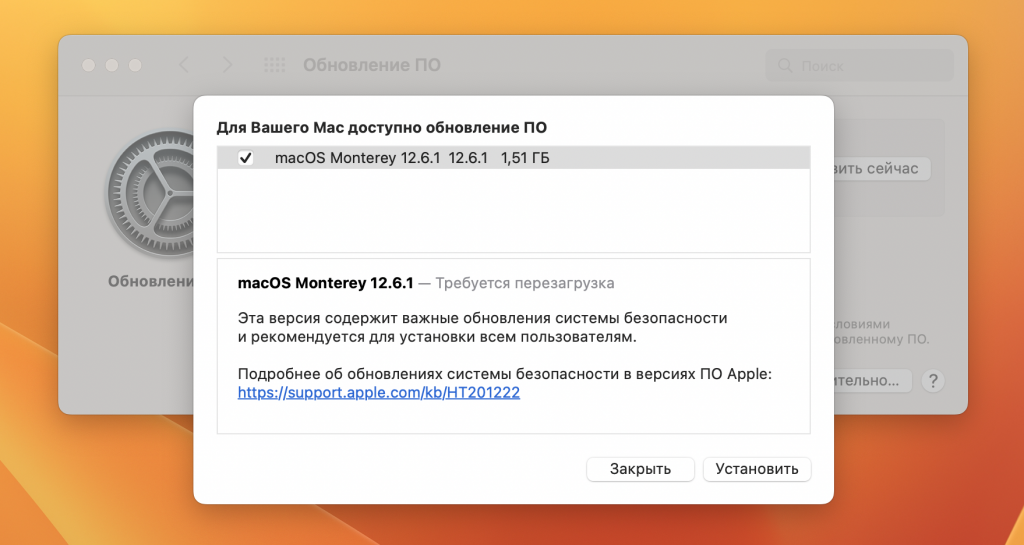Click the 'Требуется перезагрузка' text
This screenshot has width=1024, height=545.
click(524, 283)
